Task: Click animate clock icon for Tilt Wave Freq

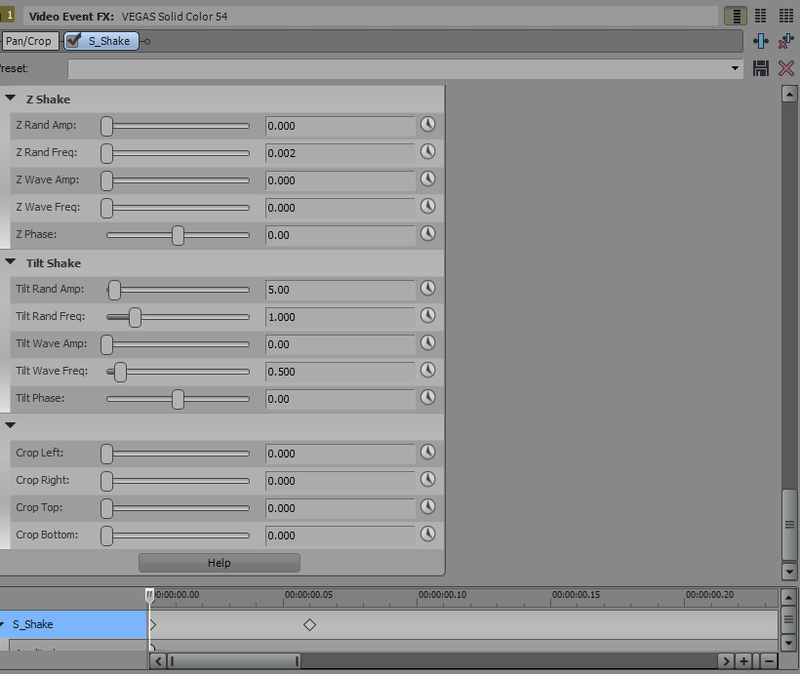Action: coord(428,370)
